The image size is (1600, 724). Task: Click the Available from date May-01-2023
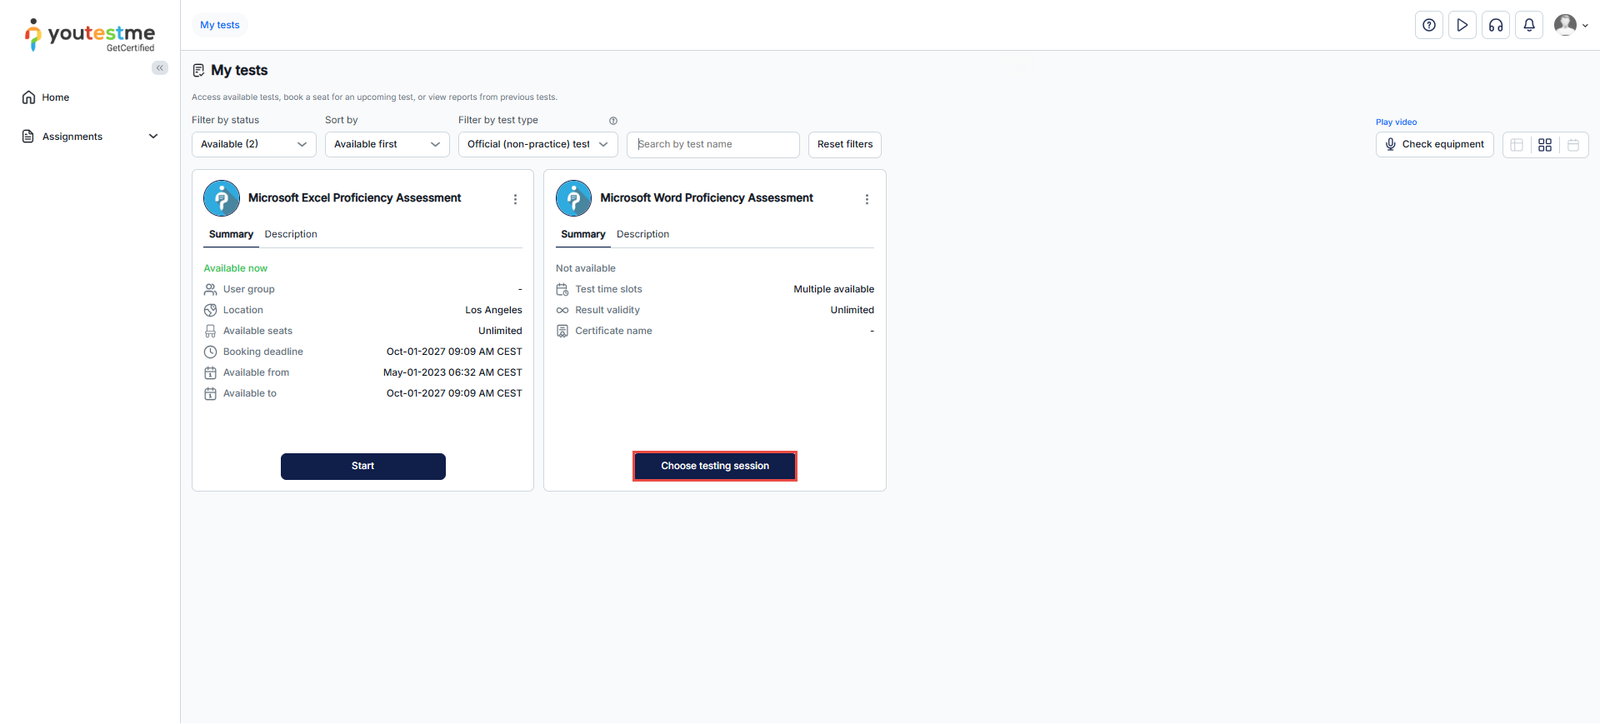(x=453, y=373)
